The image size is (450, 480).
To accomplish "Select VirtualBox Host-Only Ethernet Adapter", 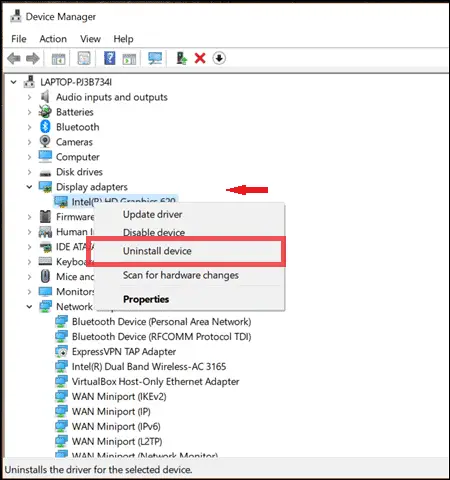I will [155, 382].
